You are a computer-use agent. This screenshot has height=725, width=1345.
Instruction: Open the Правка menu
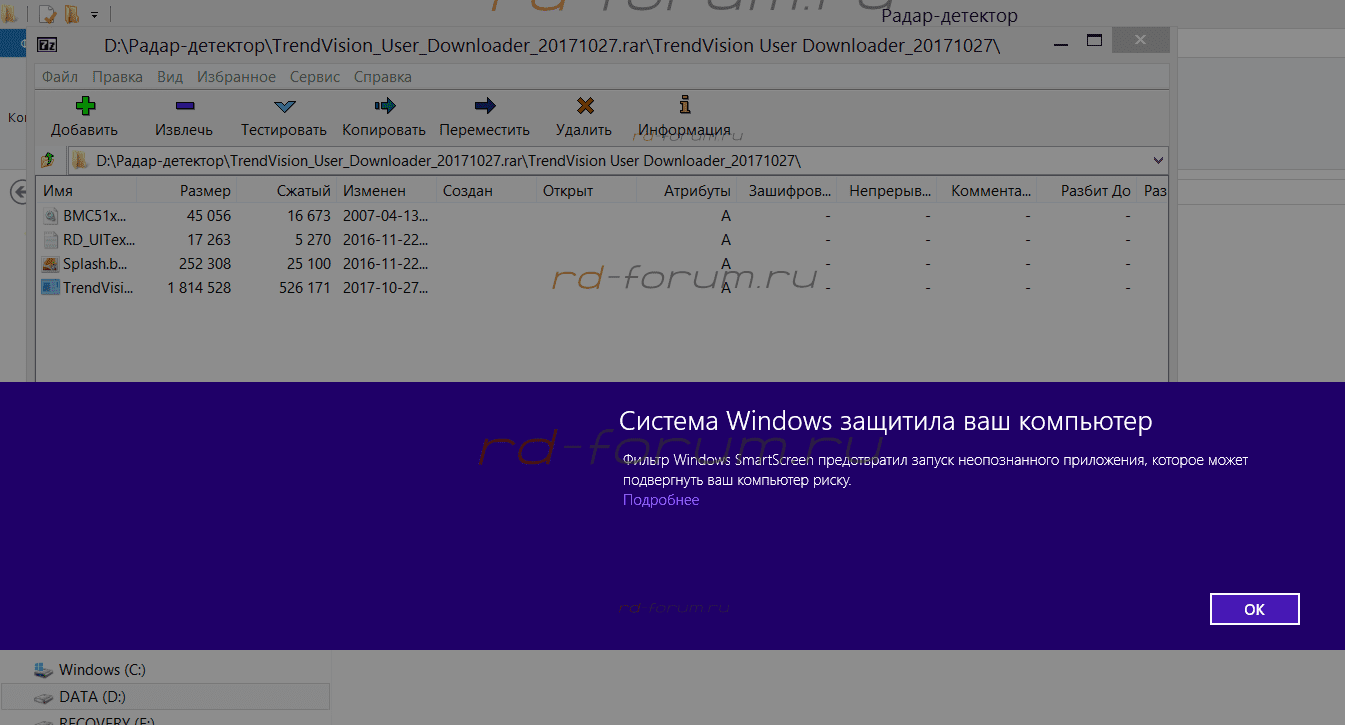117,77
